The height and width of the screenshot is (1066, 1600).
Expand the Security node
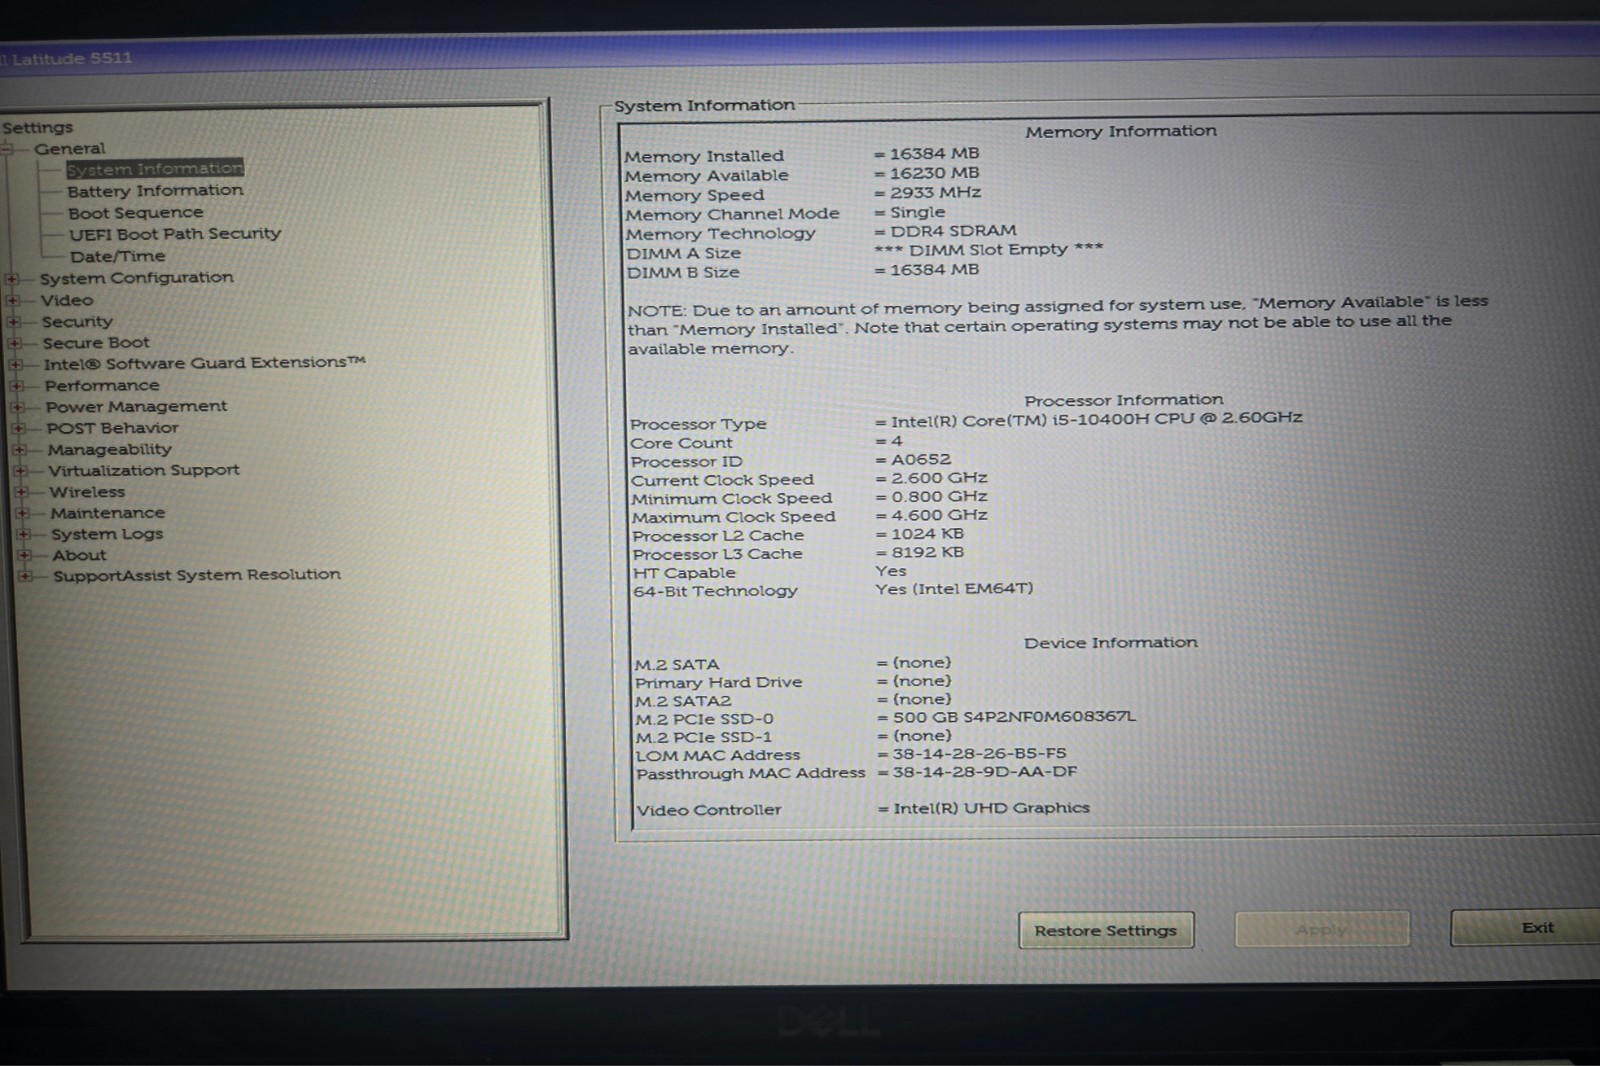click(x=14, y=322)
